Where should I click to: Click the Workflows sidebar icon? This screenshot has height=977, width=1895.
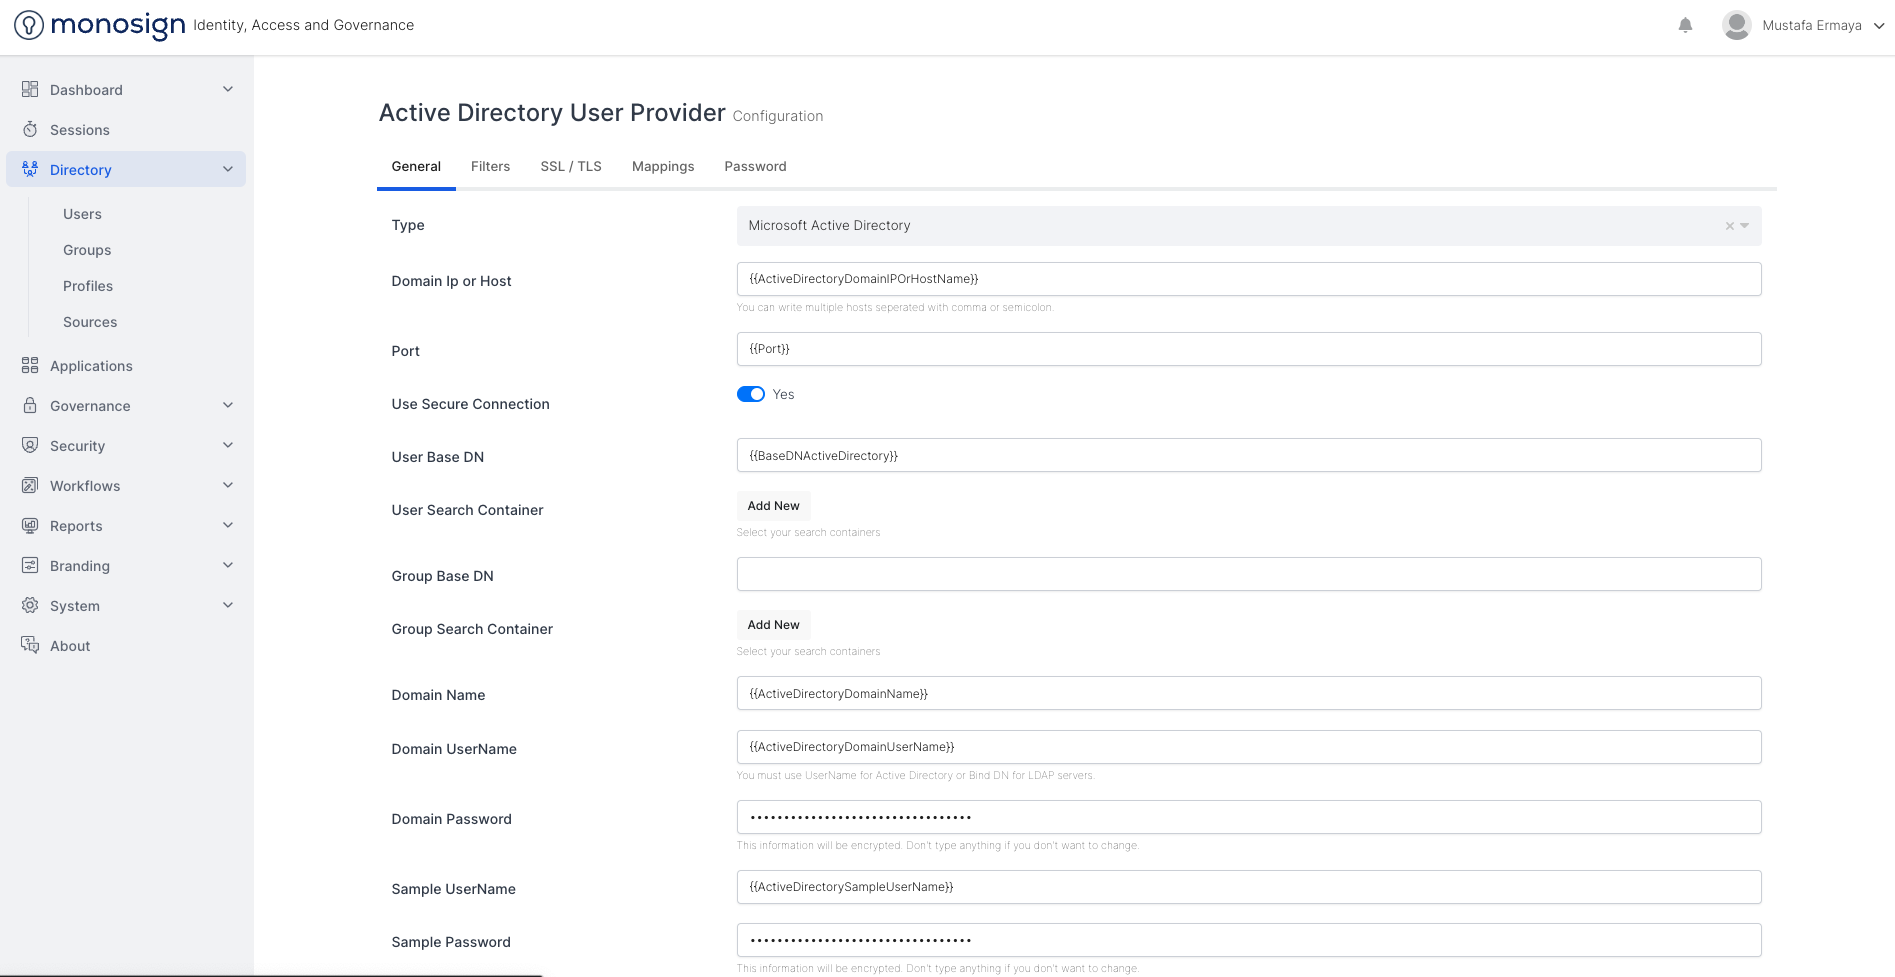pyautogui.click(x=30, y=486)
